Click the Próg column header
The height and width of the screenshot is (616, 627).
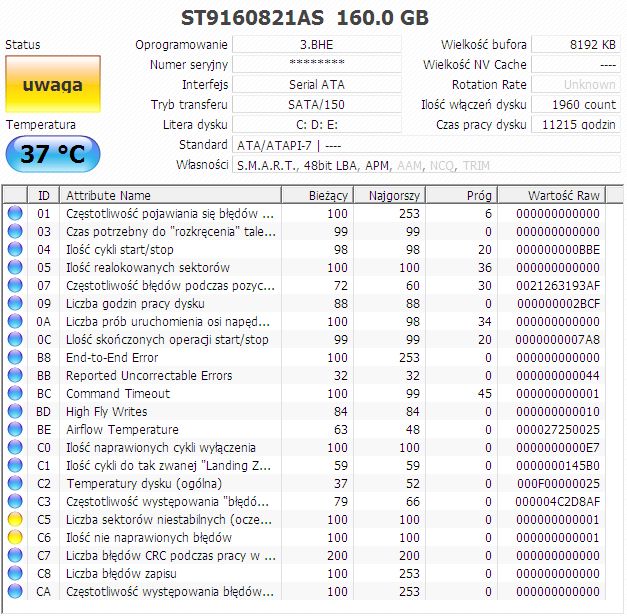click(461, 195)
